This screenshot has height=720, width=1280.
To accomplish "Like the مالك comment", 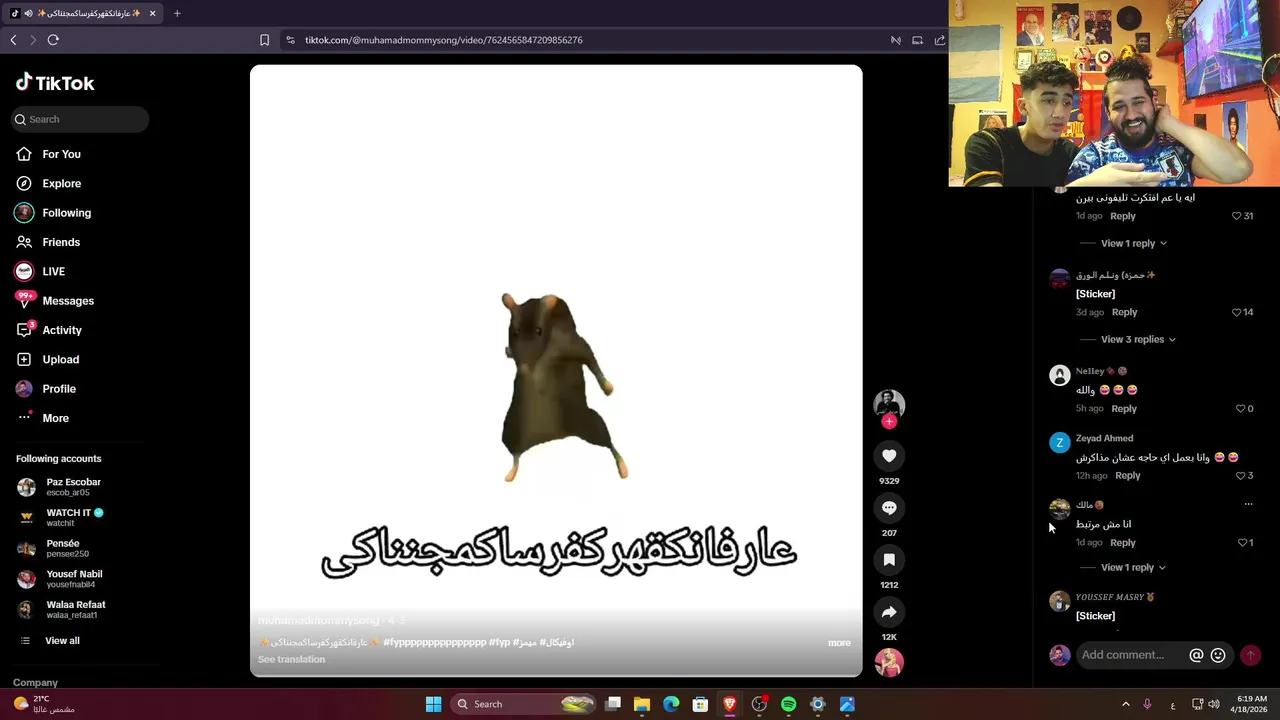I will pos(1243,542).
